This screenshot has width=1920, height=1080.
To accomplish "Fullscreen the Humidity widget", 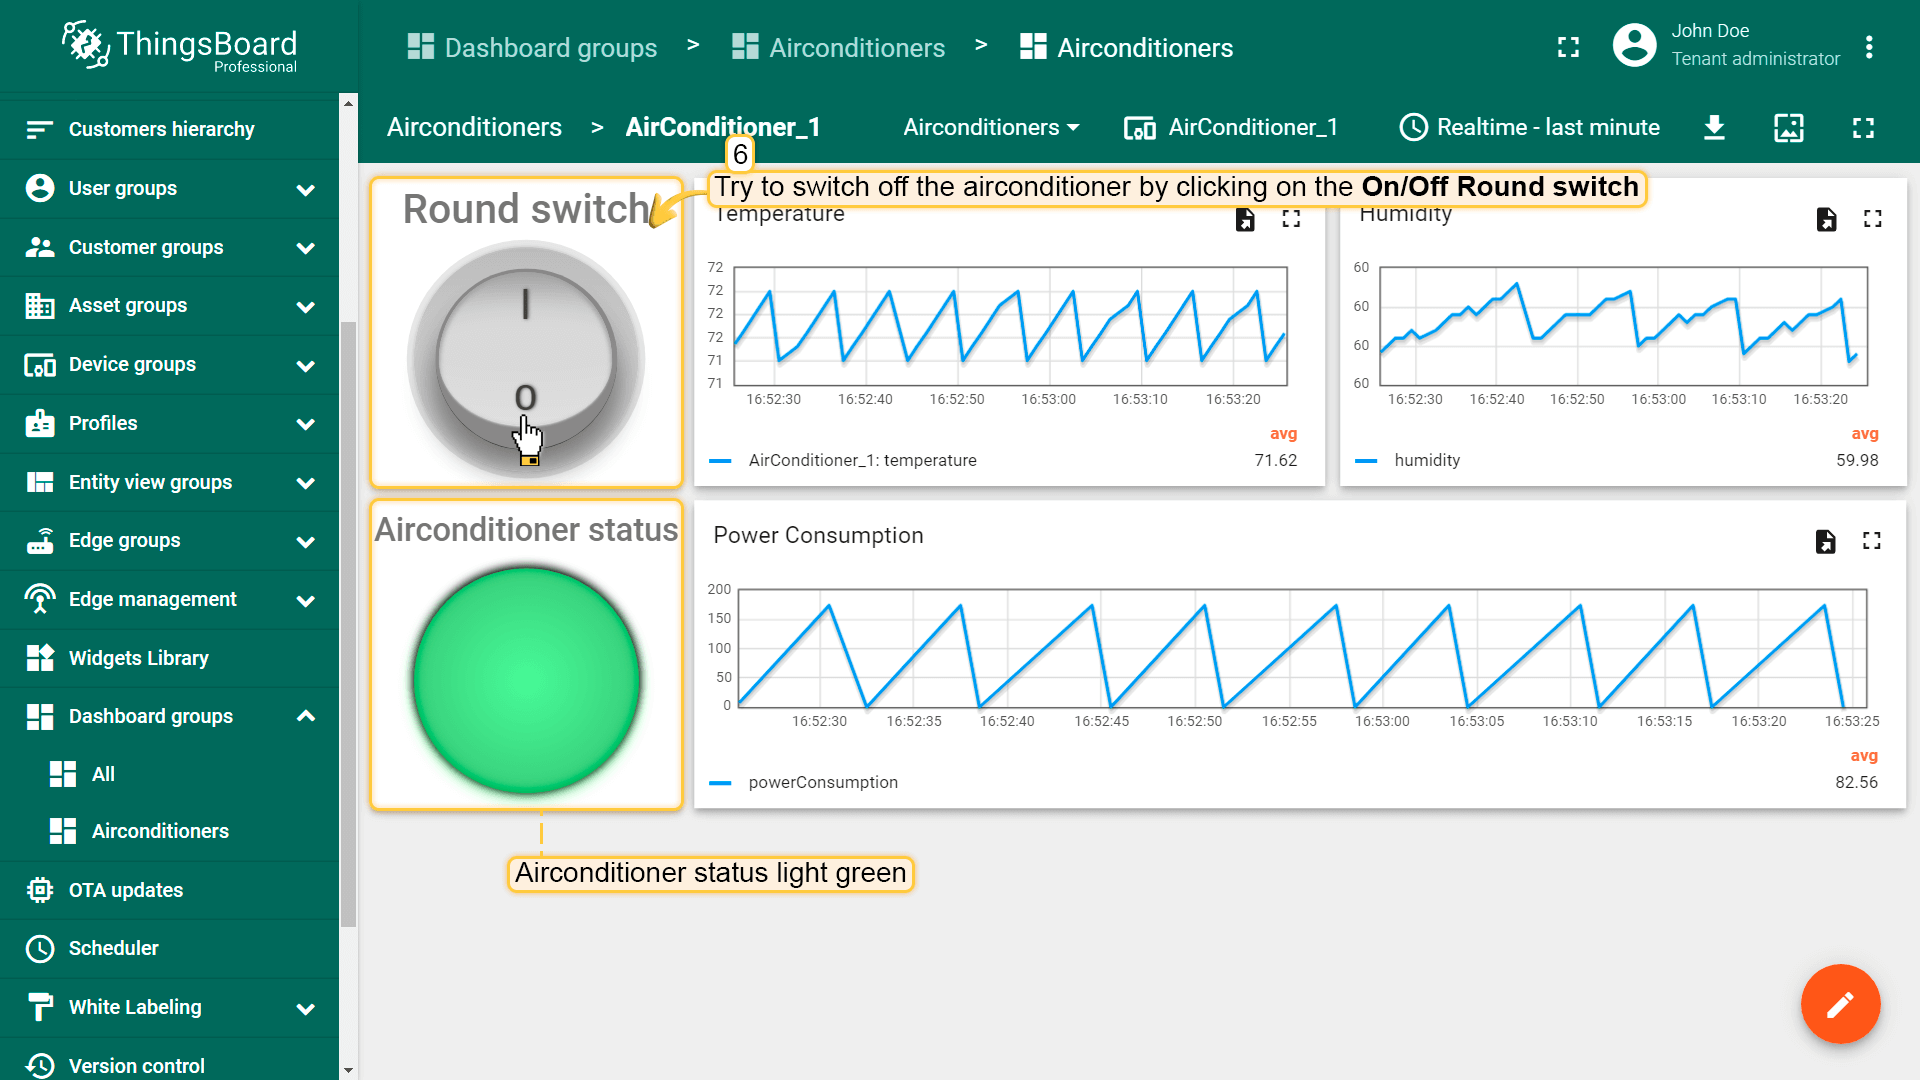I will (1873, 219).
